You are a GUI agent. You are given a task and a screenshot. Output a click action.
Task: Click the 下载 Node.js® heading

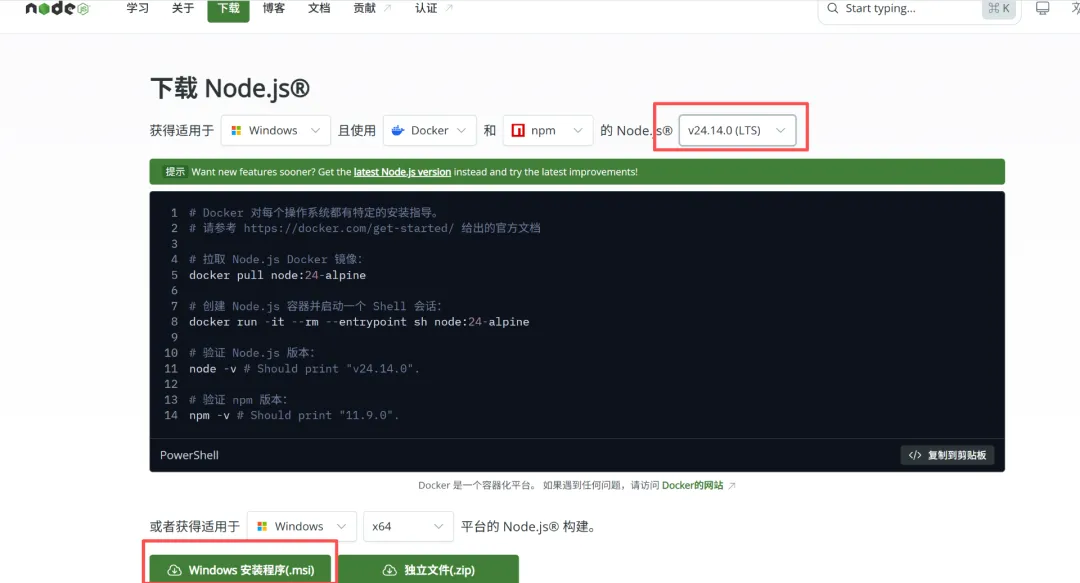tap(230, 88)
